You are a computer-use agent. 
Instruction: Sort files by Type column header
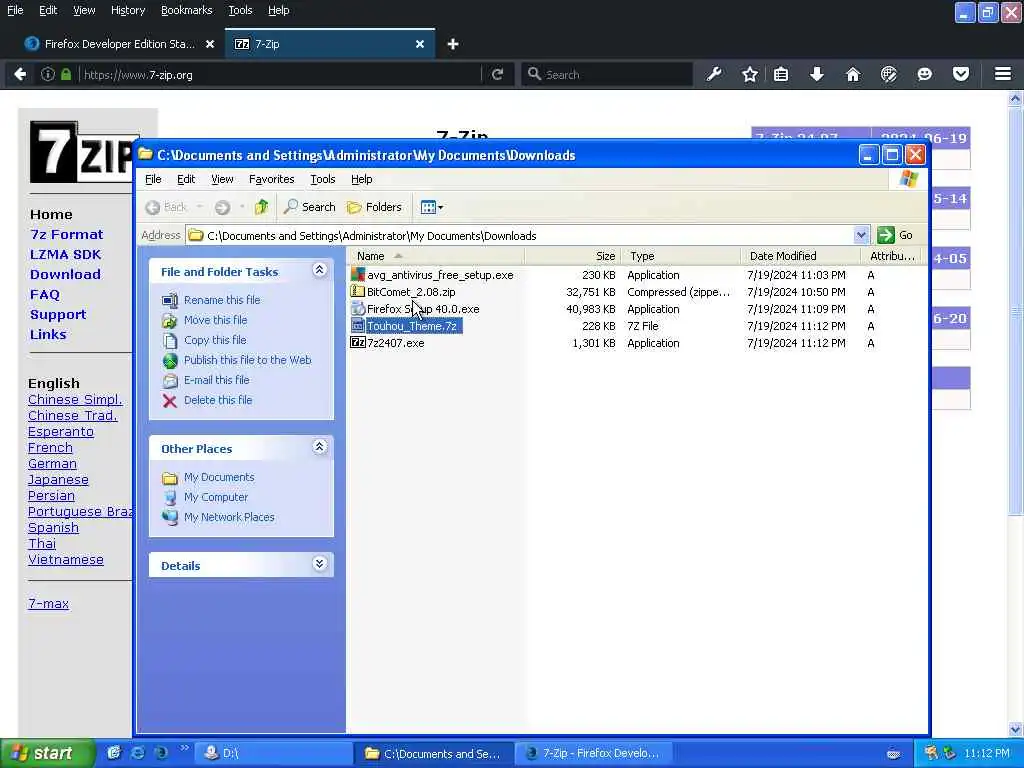pos(680,256)
